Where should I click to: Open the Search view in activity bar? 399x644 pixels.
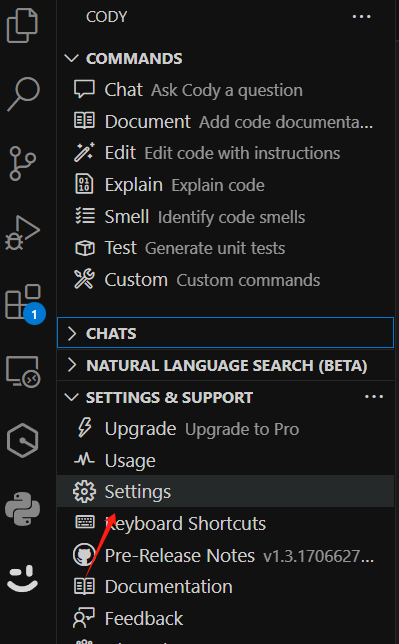point(23,94)
